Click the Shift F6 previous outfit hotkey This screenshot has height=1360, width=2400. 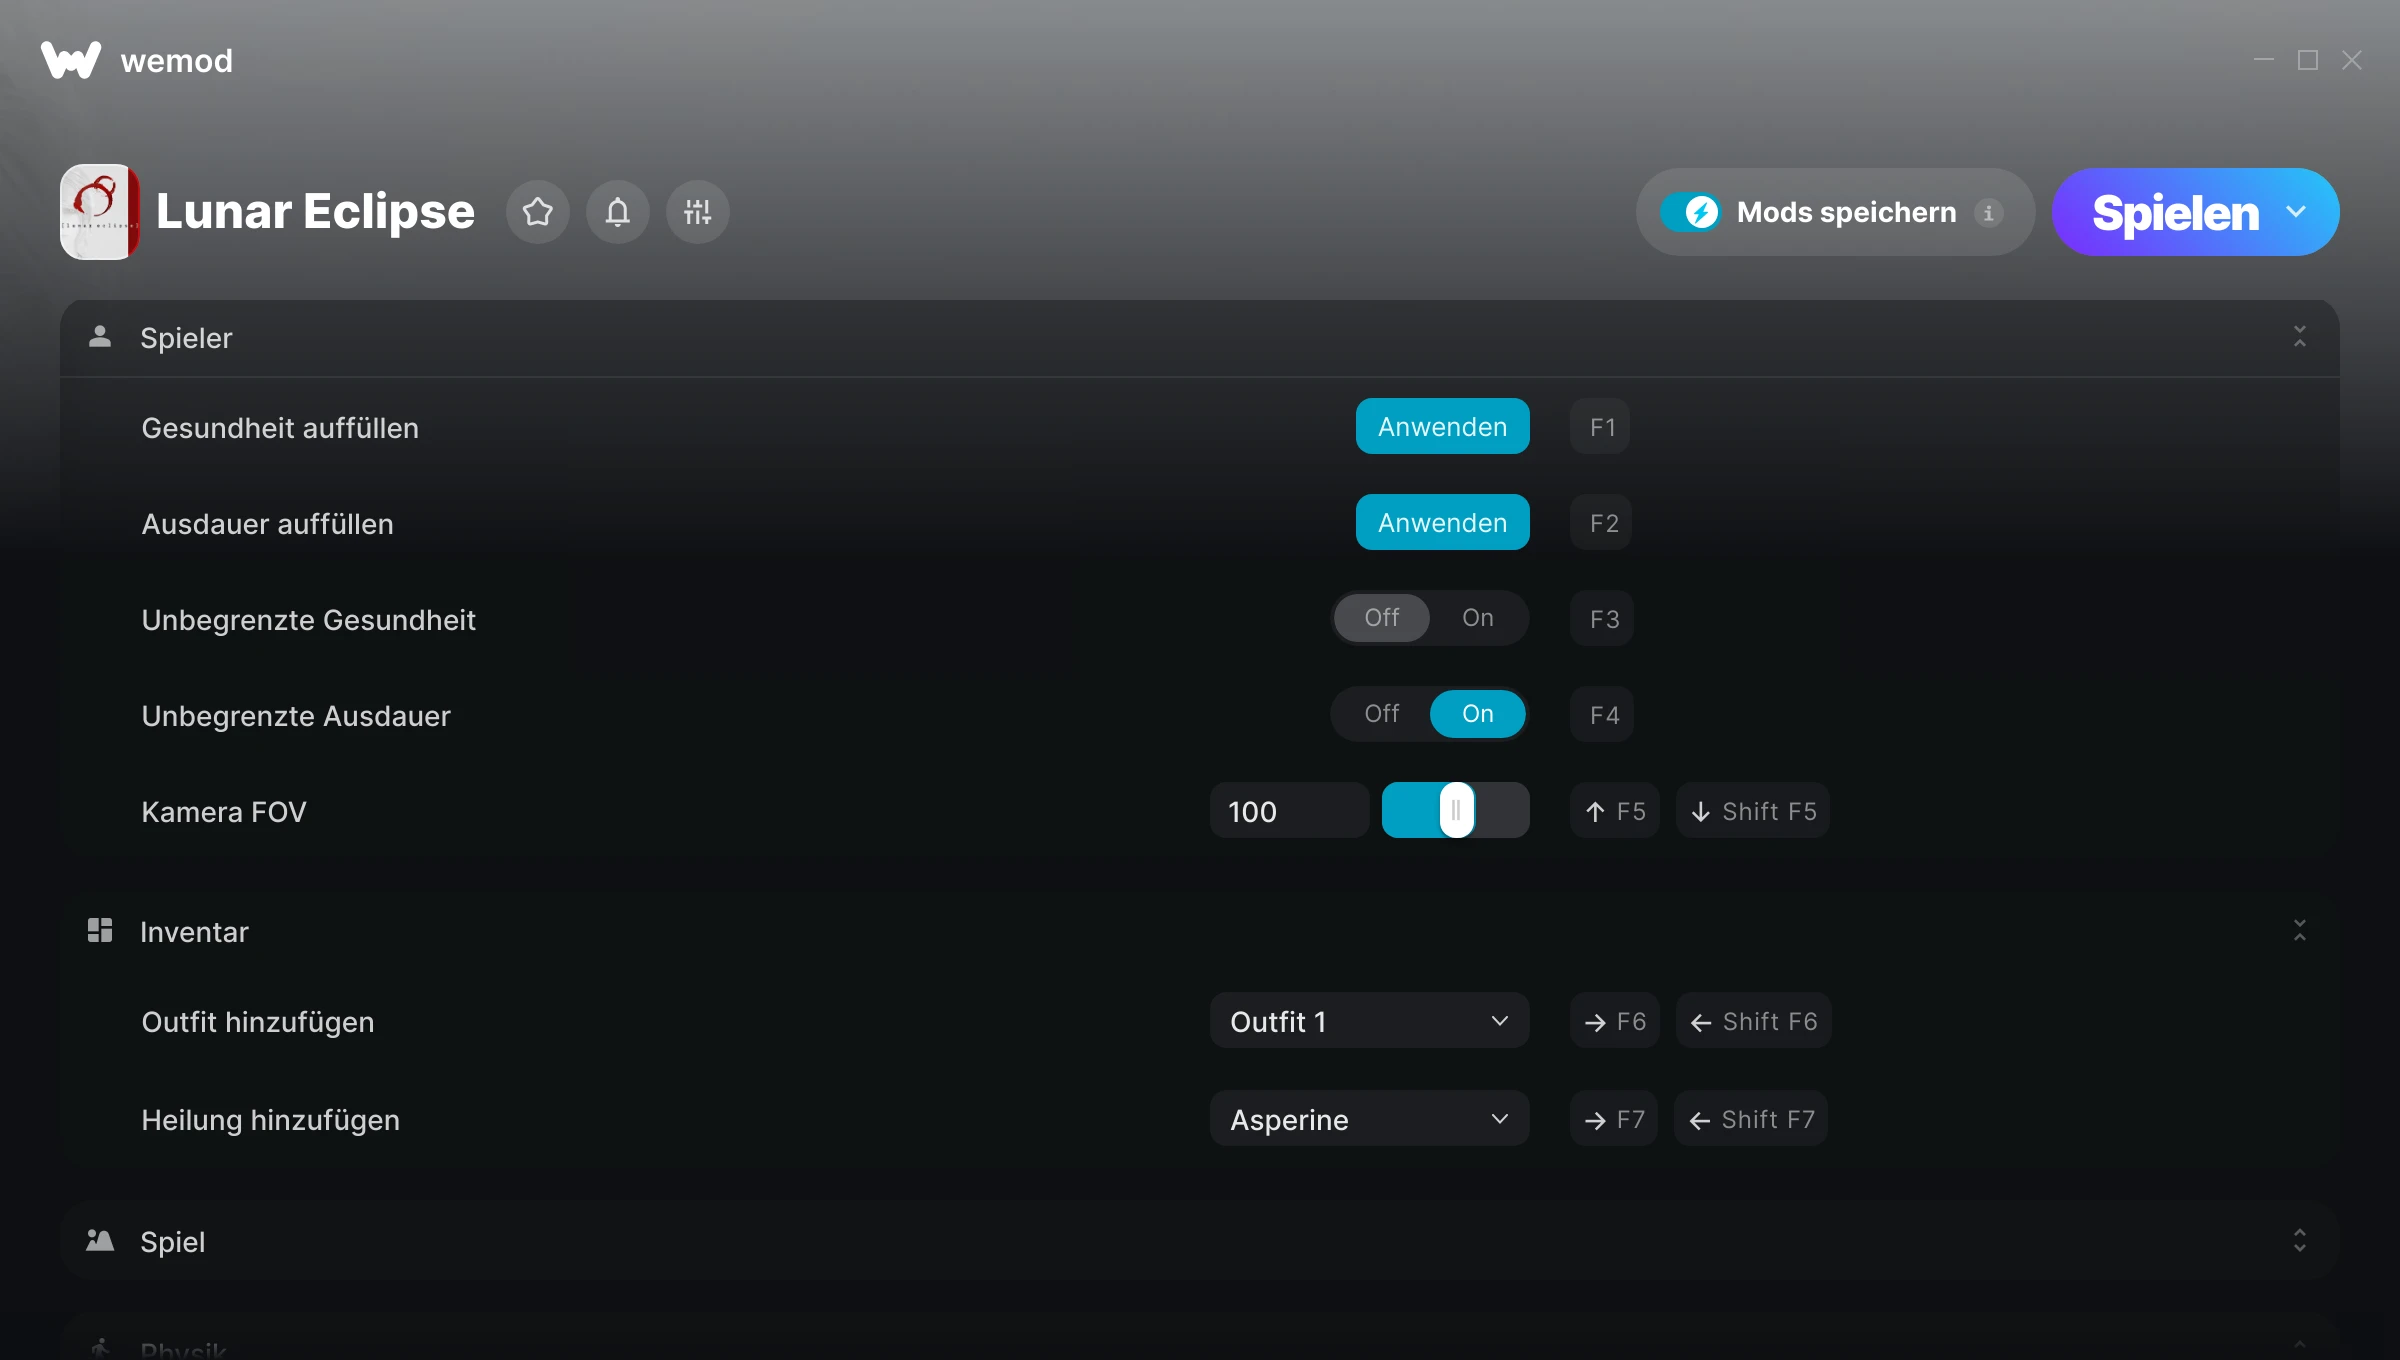tap(1753, 1021)
